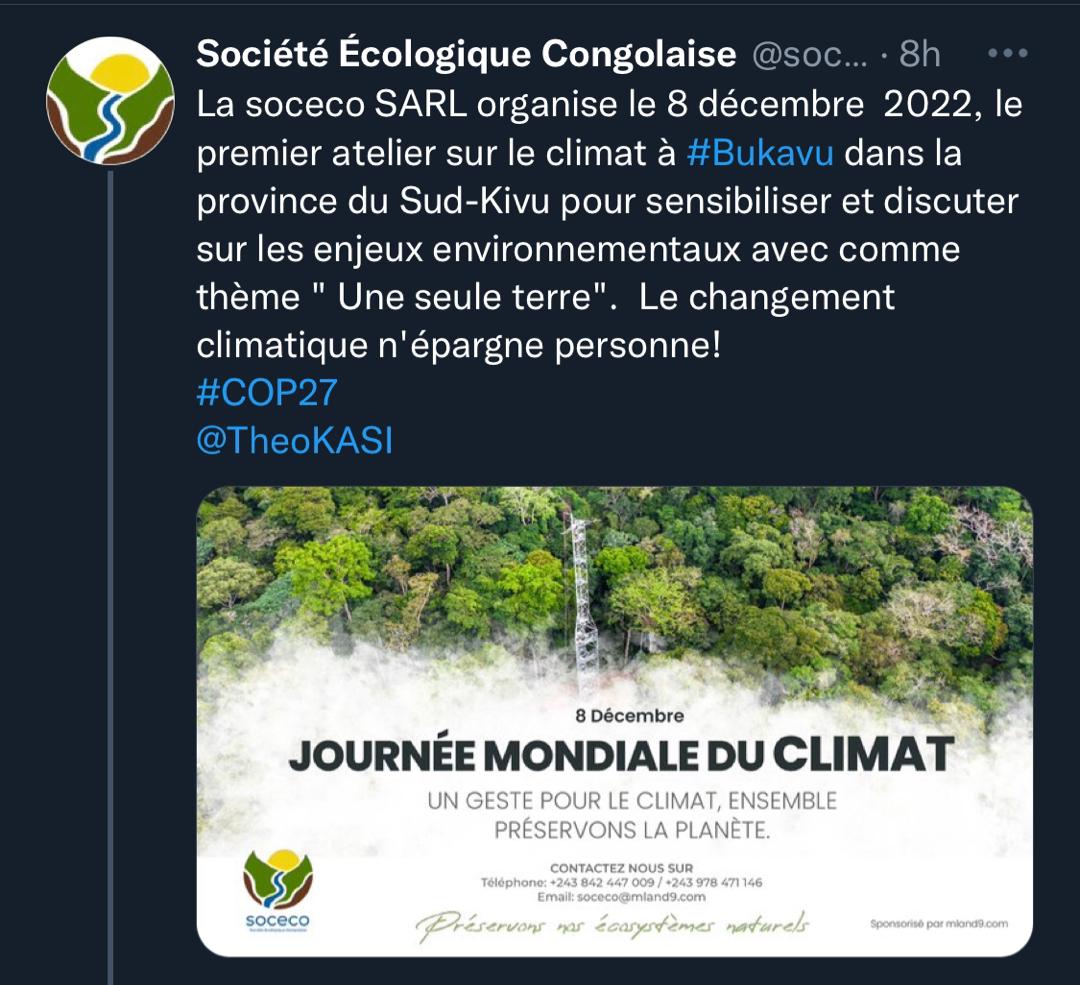The width and height of the screenshot is (1080, 985).
Task: Open the tweet via the 8h timestamp
Action: (920, 55)
